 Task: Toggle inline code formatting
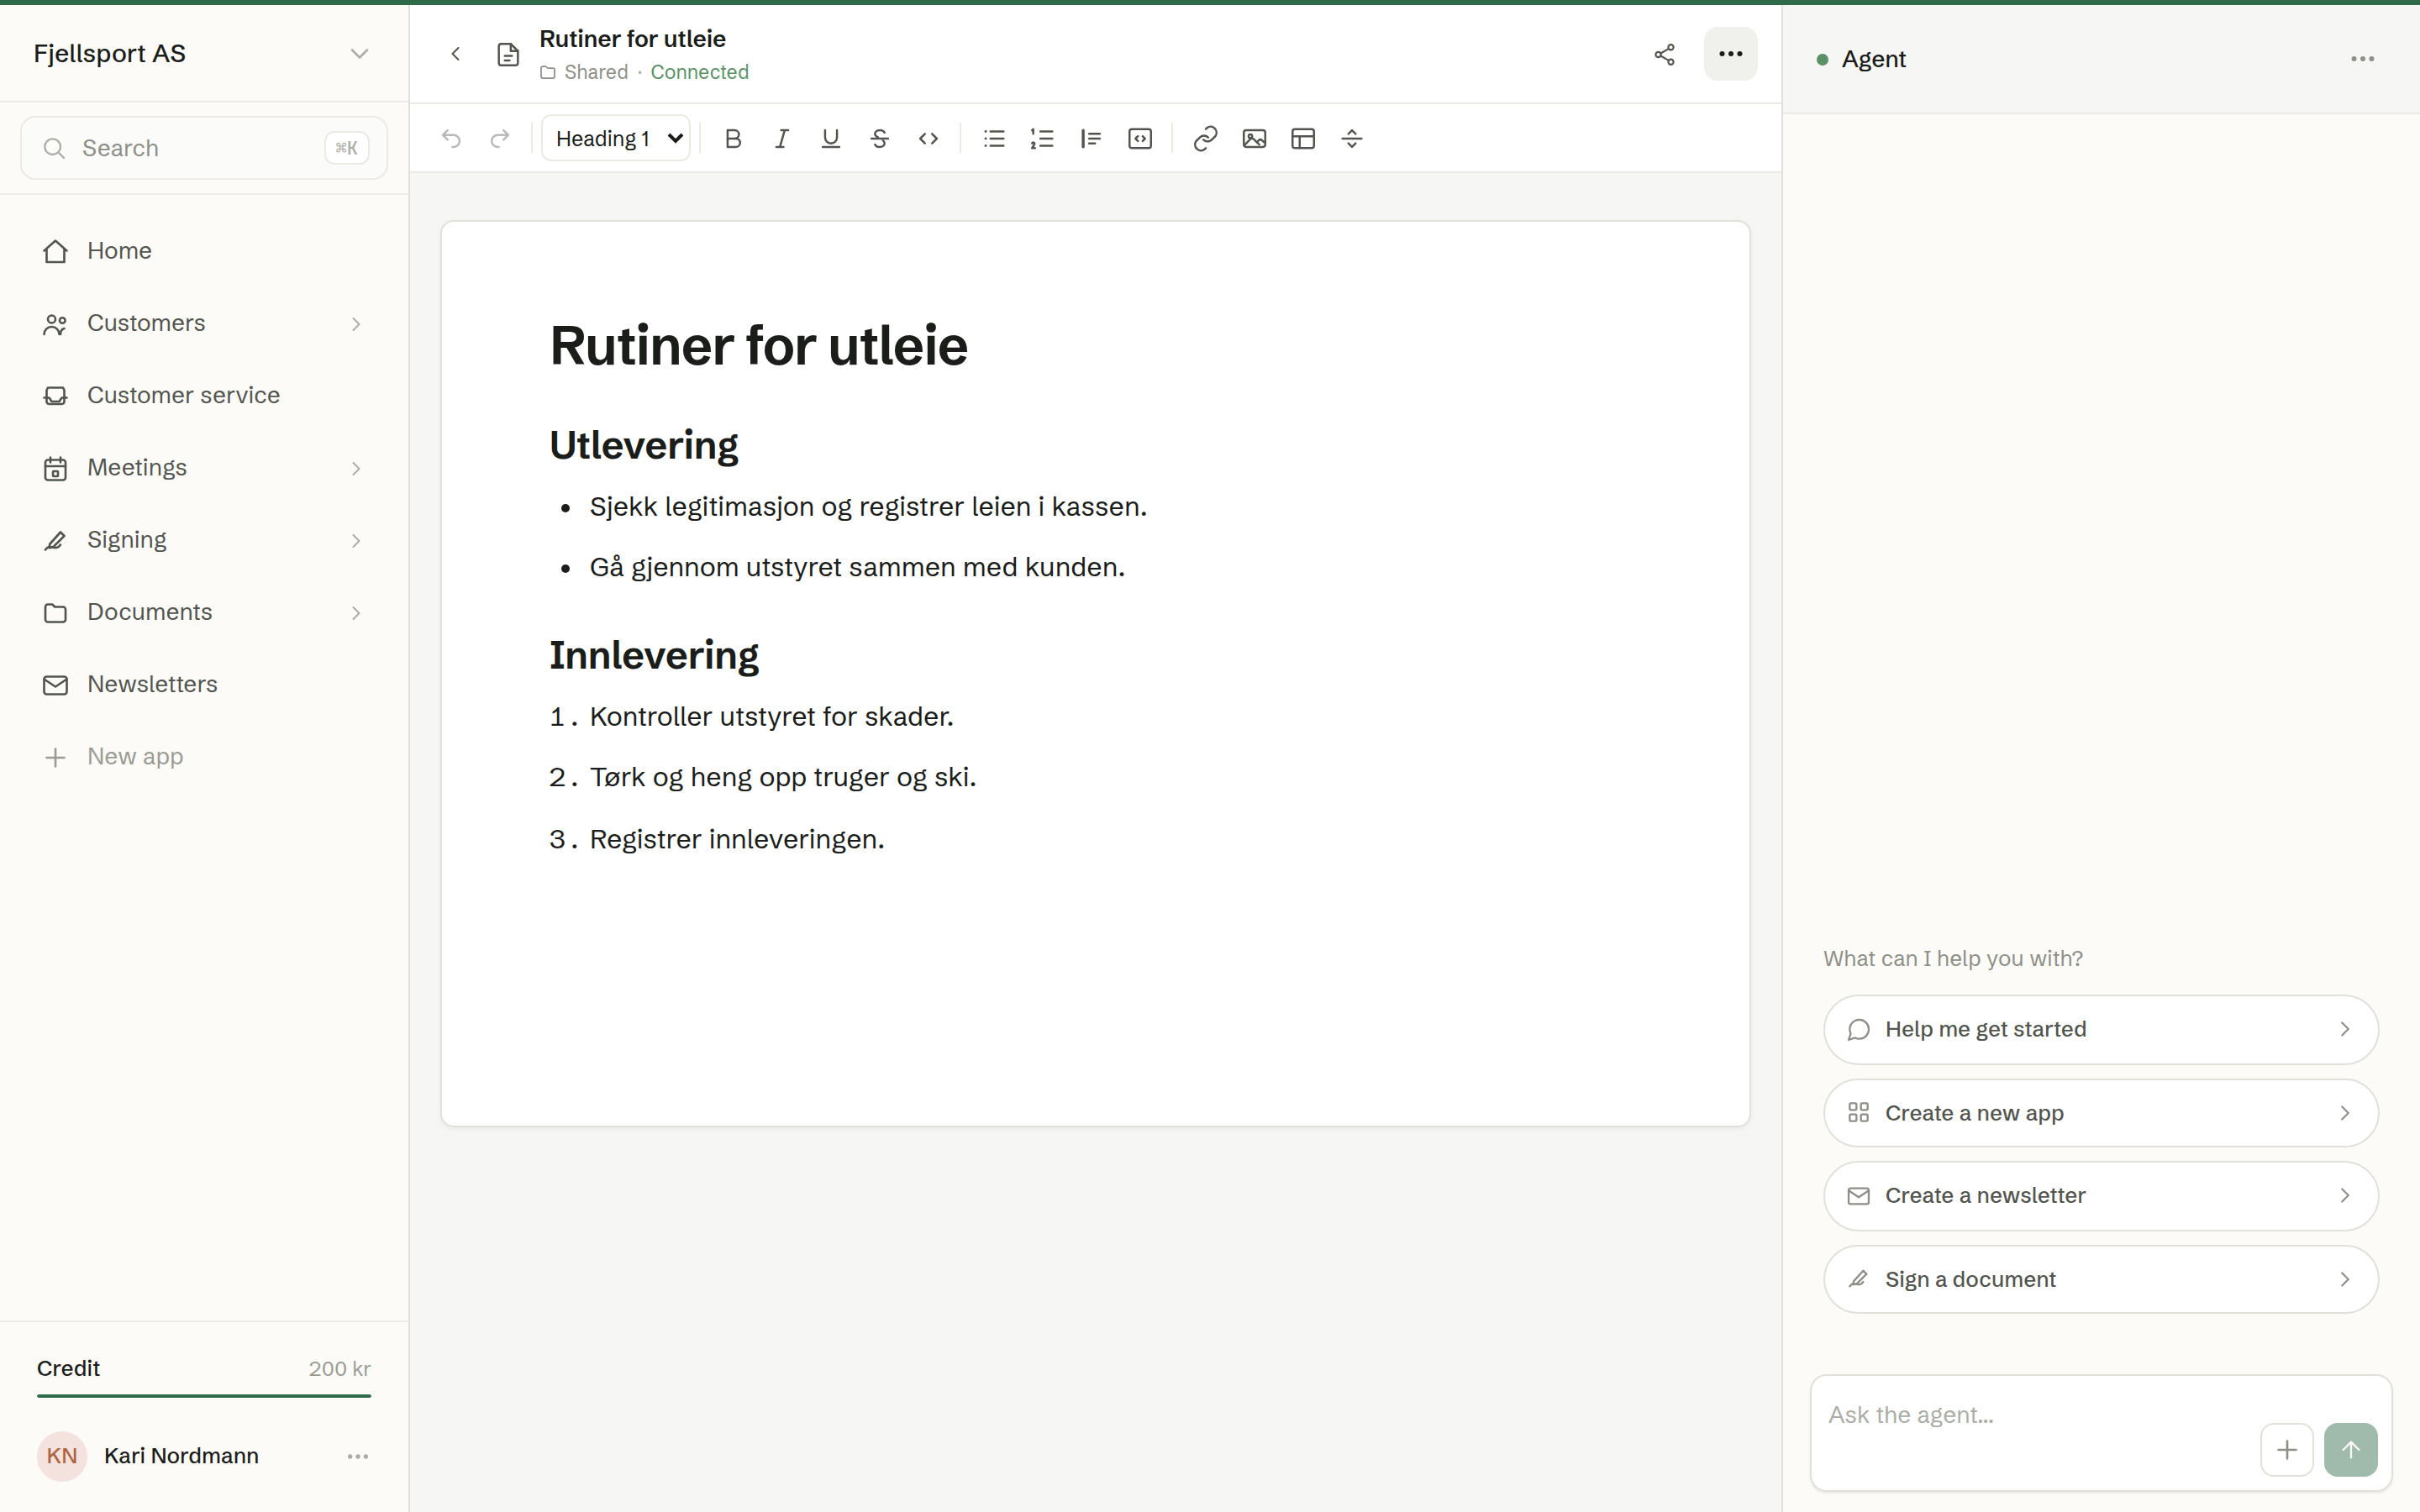(x=928, y=139)
